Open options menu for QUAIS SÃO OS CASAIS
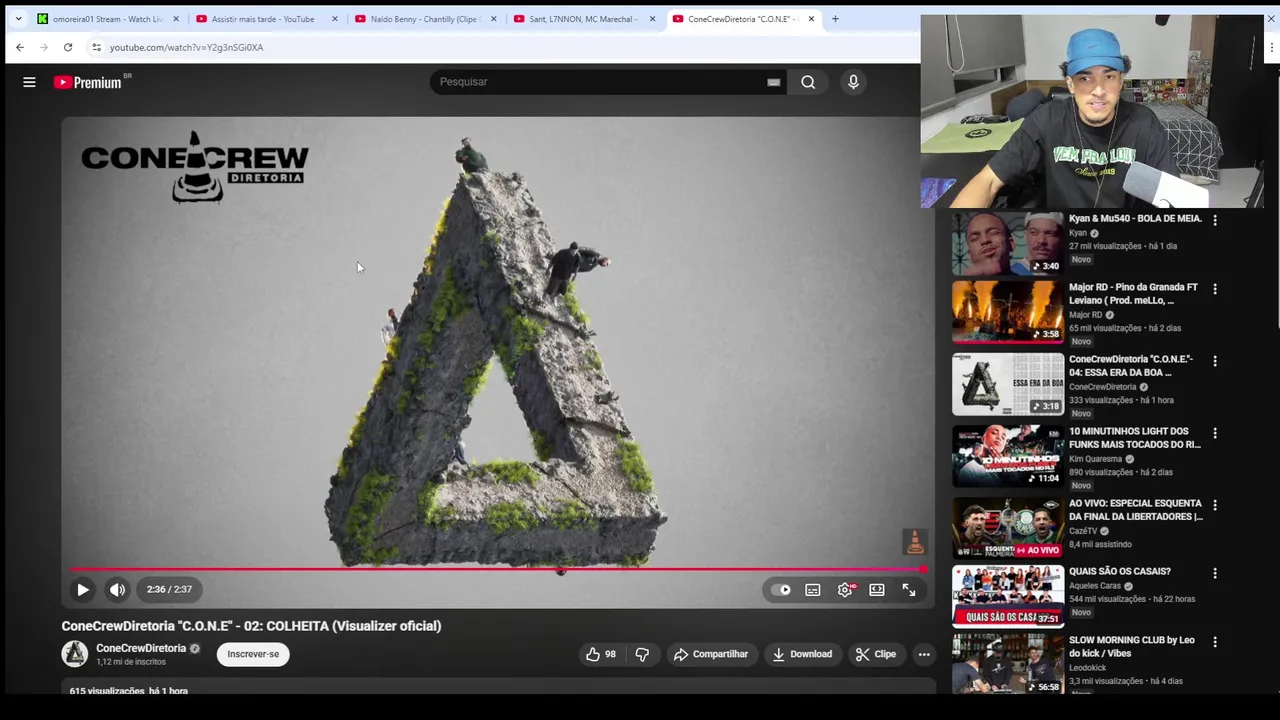 [x=1215, y=573]
